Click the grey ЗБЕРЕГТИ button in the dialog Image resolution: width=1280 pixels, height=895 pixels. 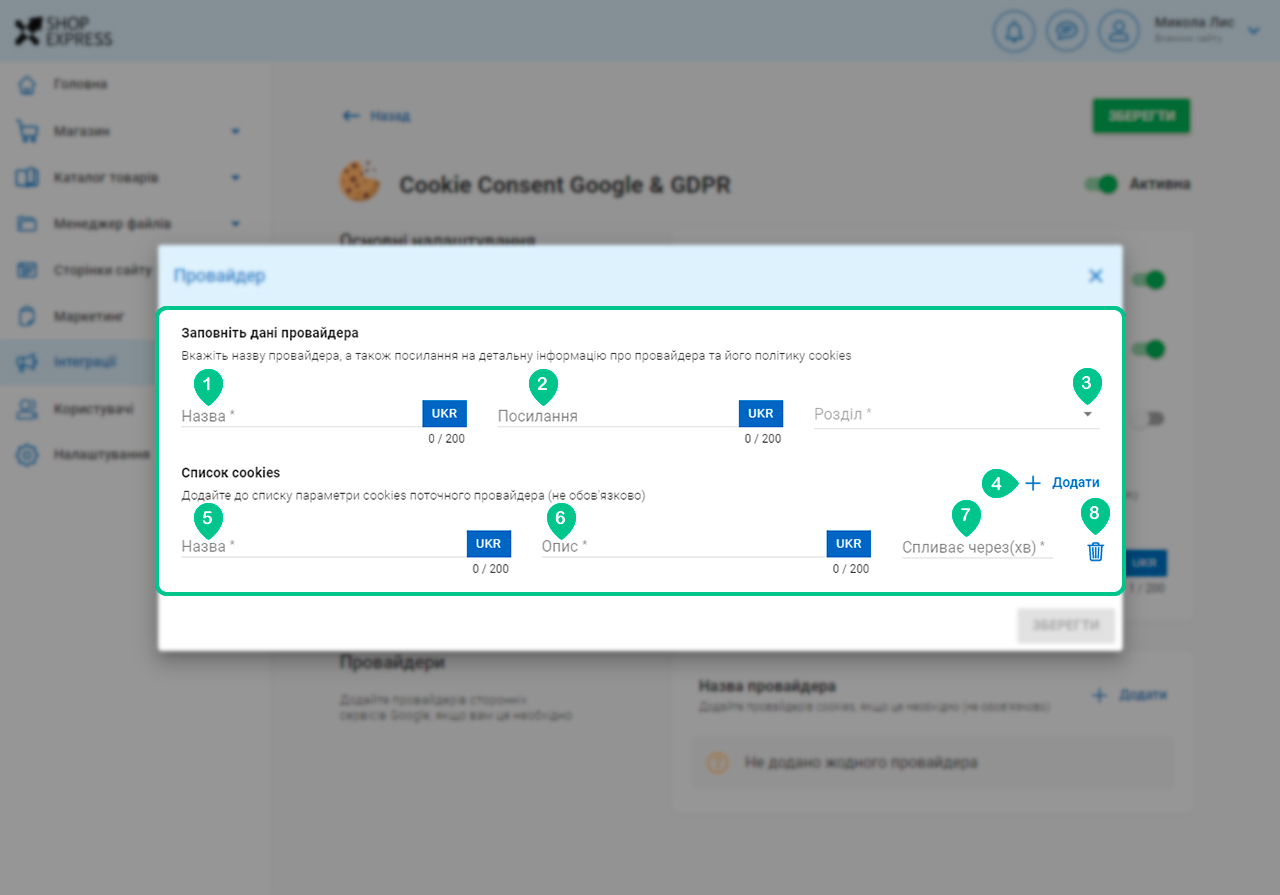pos(1065,626)
